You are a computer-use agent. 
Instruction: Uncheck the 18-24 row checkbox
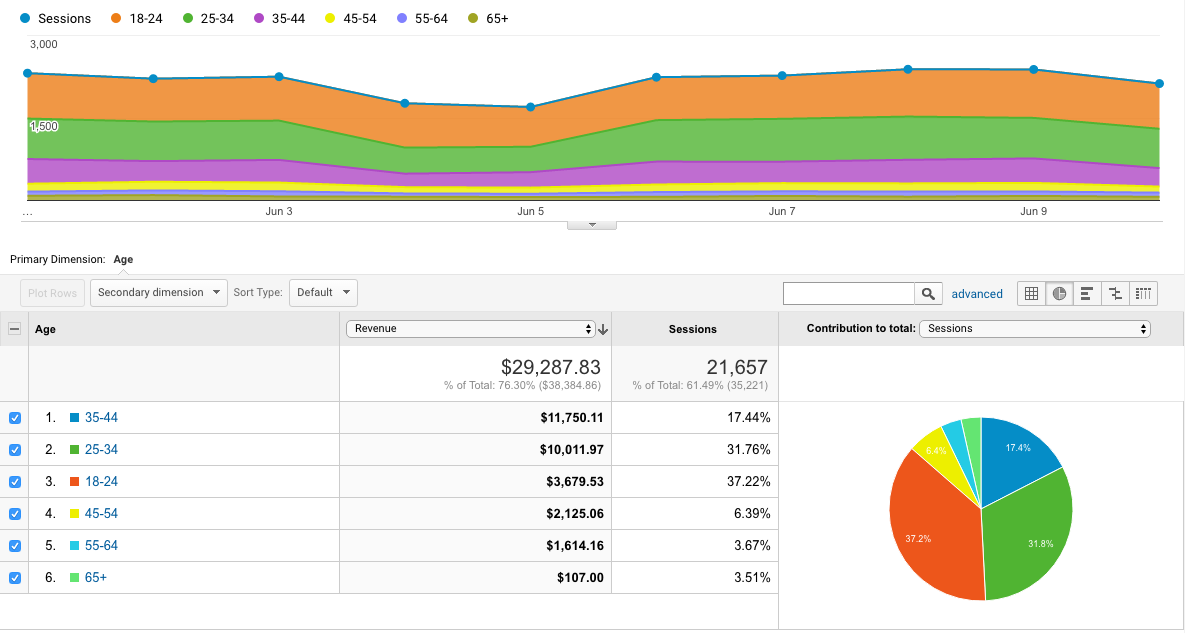15,482
